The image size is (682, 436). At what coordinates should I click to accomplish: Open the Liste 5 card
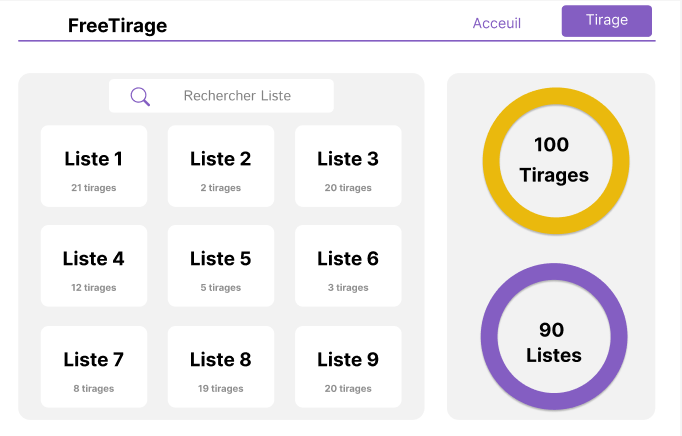(221, 266)
